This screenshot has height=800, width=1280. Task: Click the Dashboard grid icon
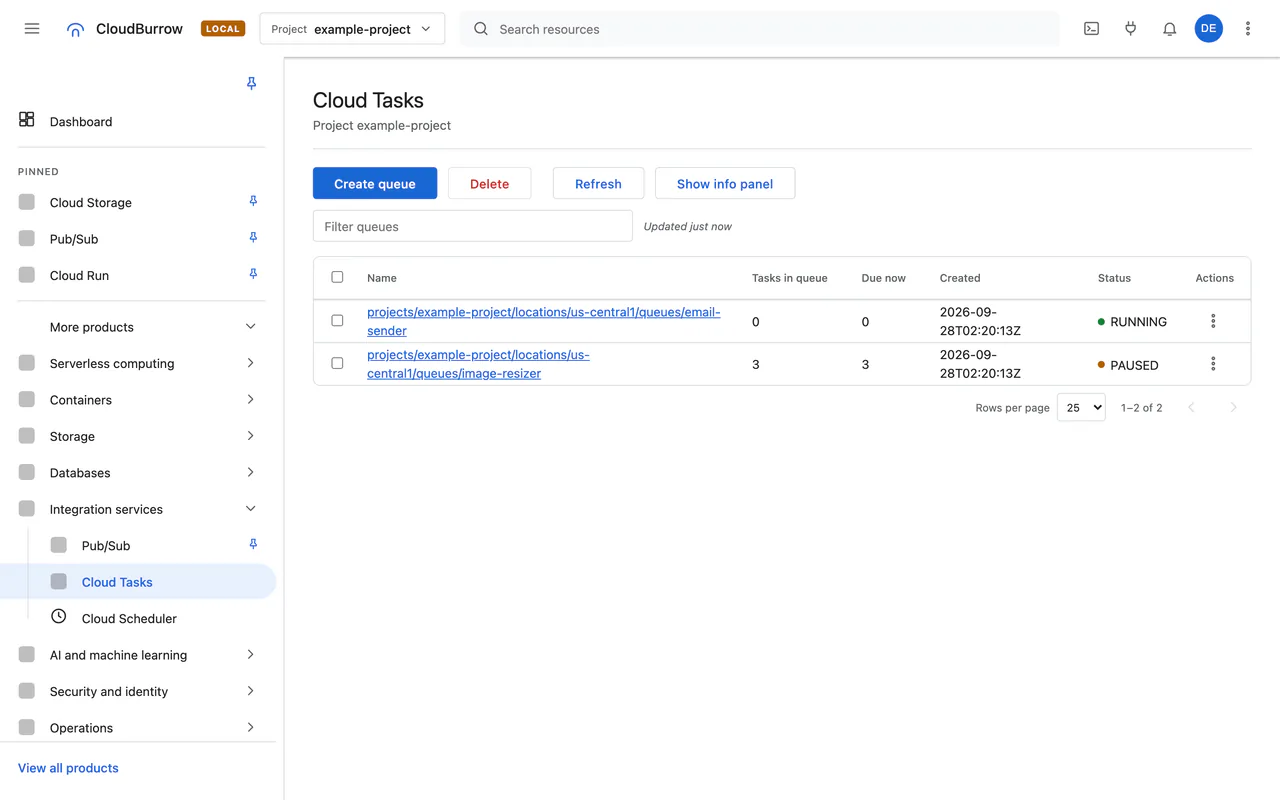(x=27, y=120)
